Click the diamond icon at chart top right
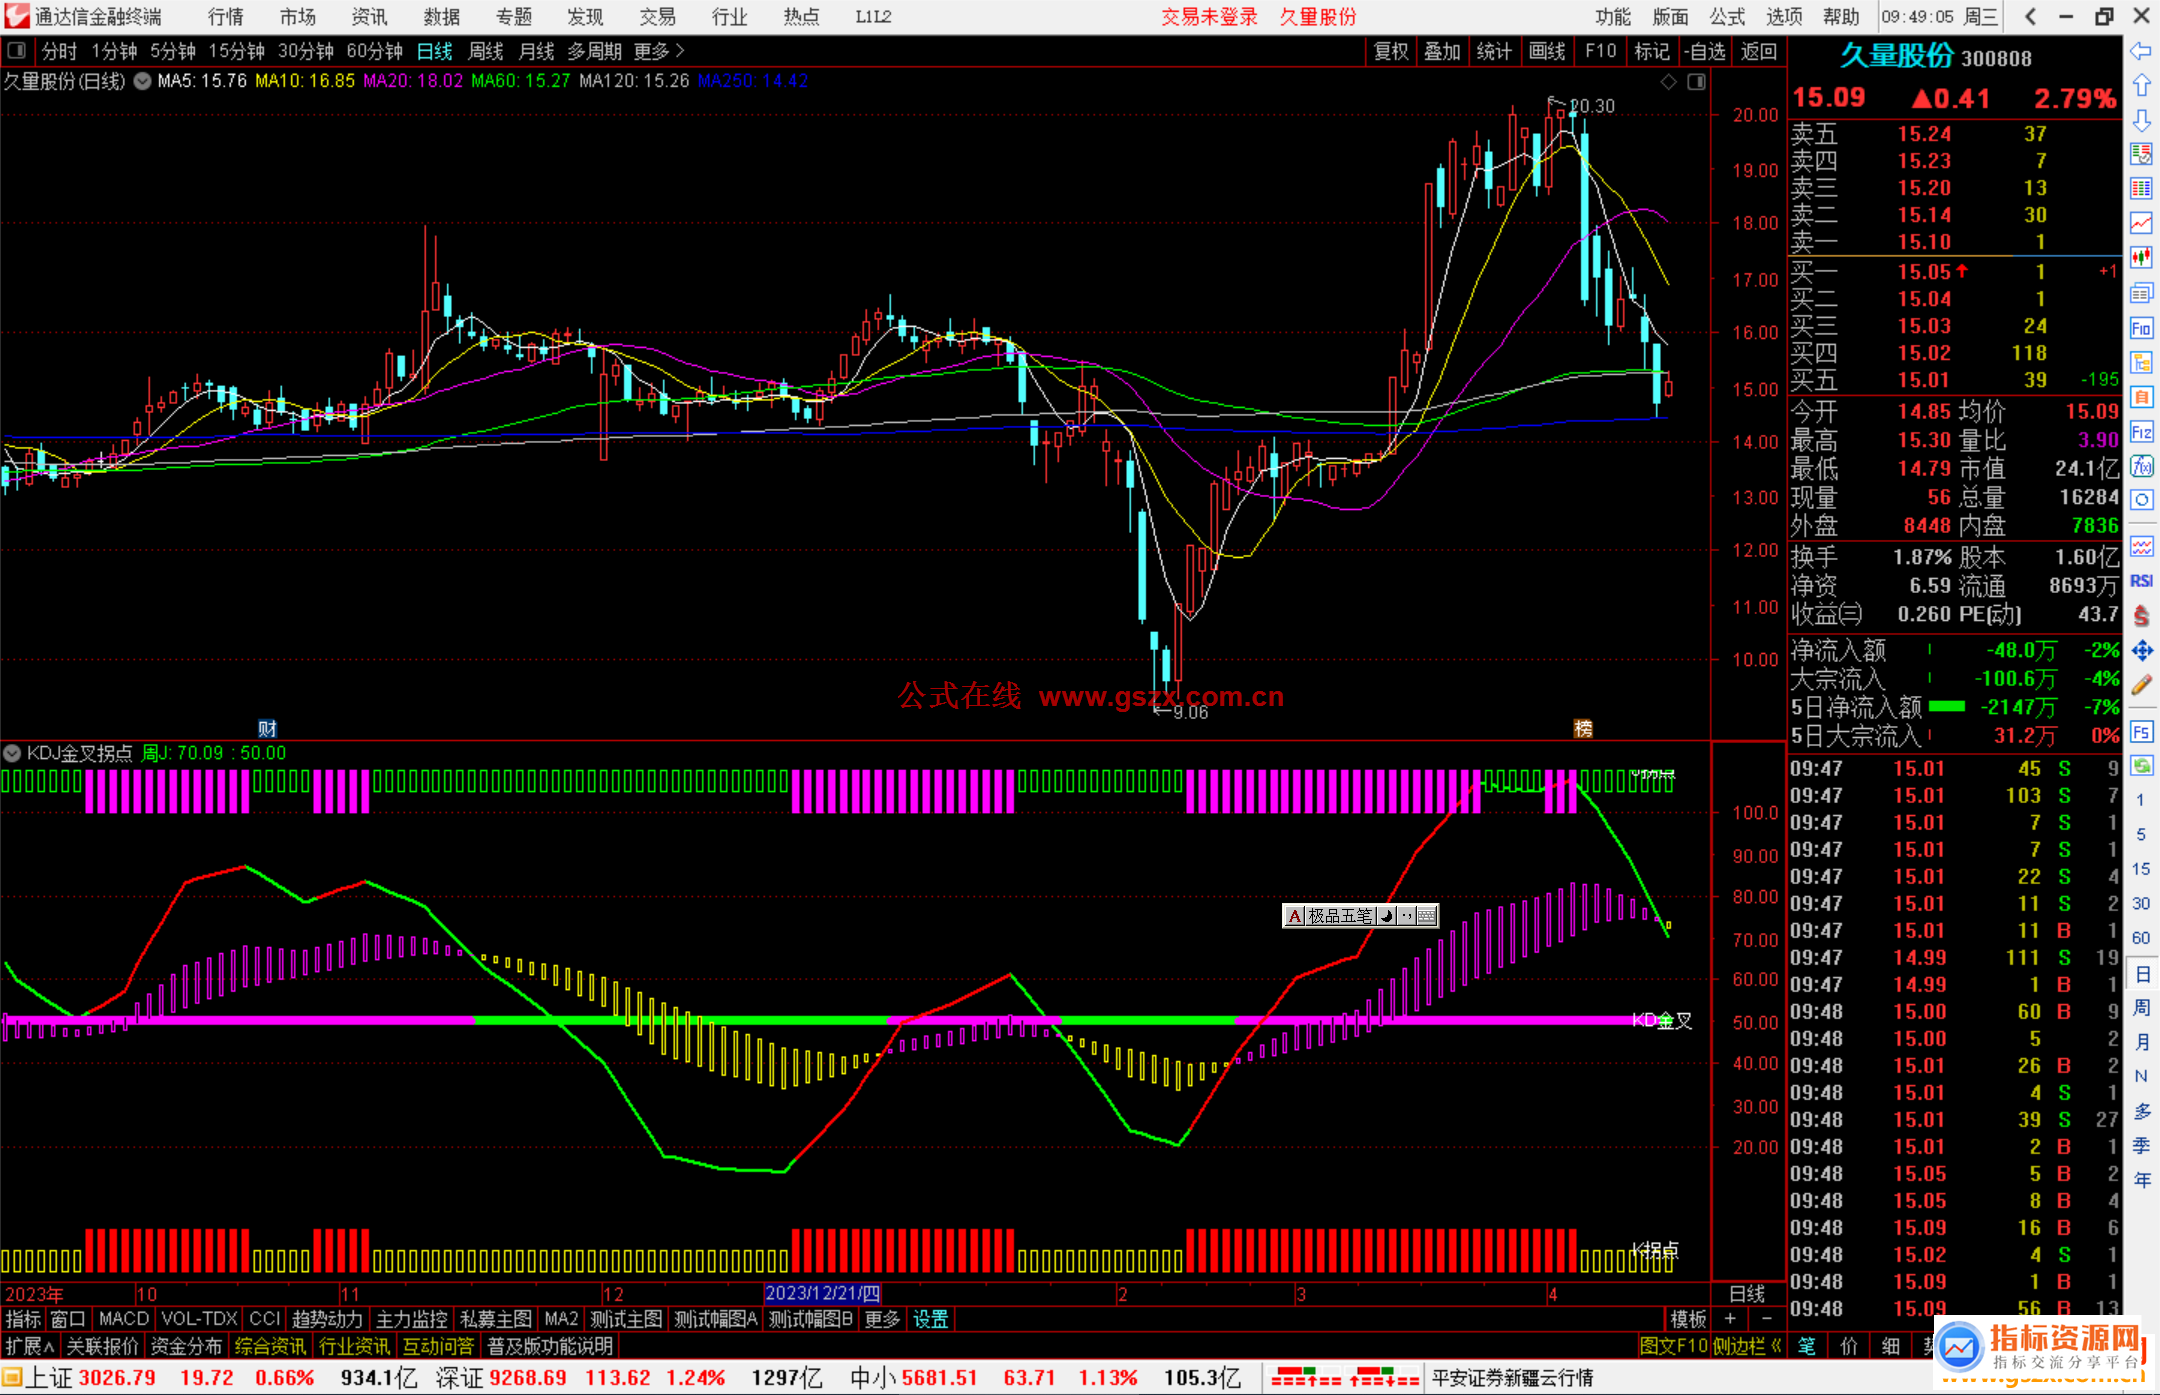The height and width of the screenshot is (1395, 2160). click(1668, 82)
